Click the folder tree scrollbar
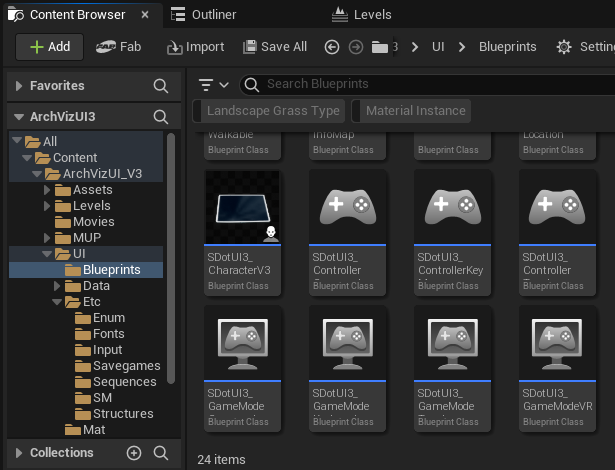This screenshot has height=470, width=615. (x=171, y=258)
